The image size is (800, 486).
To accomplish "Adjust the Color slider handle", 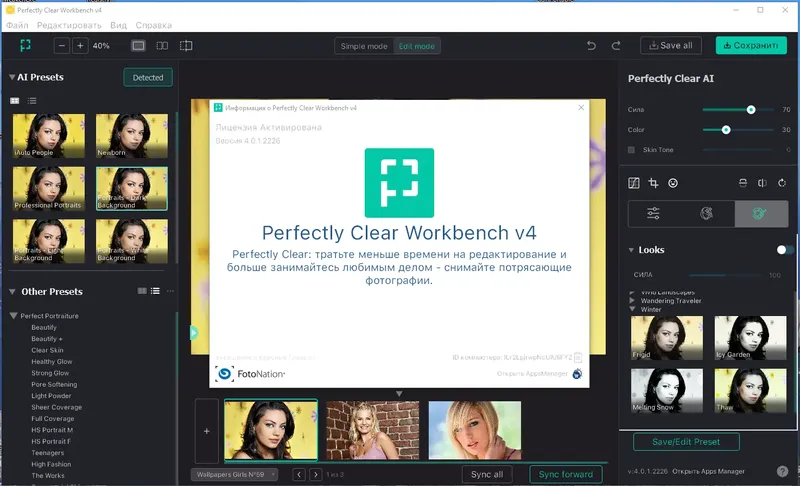I will coord(726,130).
